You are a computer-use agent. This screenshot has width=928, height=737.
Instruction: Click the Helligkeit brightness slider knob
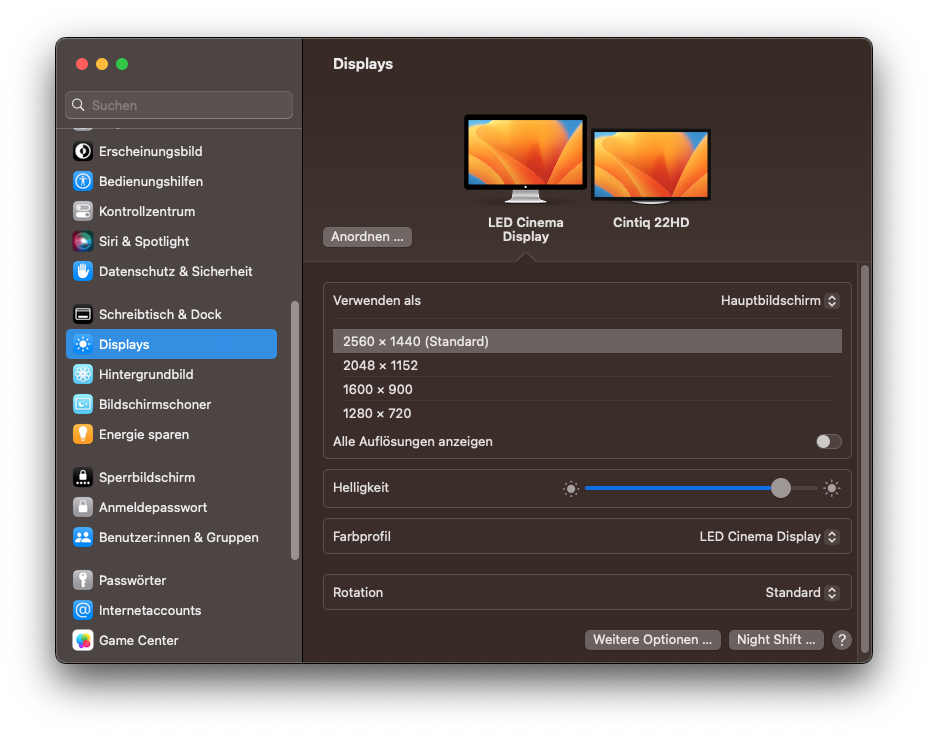[x=781, y=488]
